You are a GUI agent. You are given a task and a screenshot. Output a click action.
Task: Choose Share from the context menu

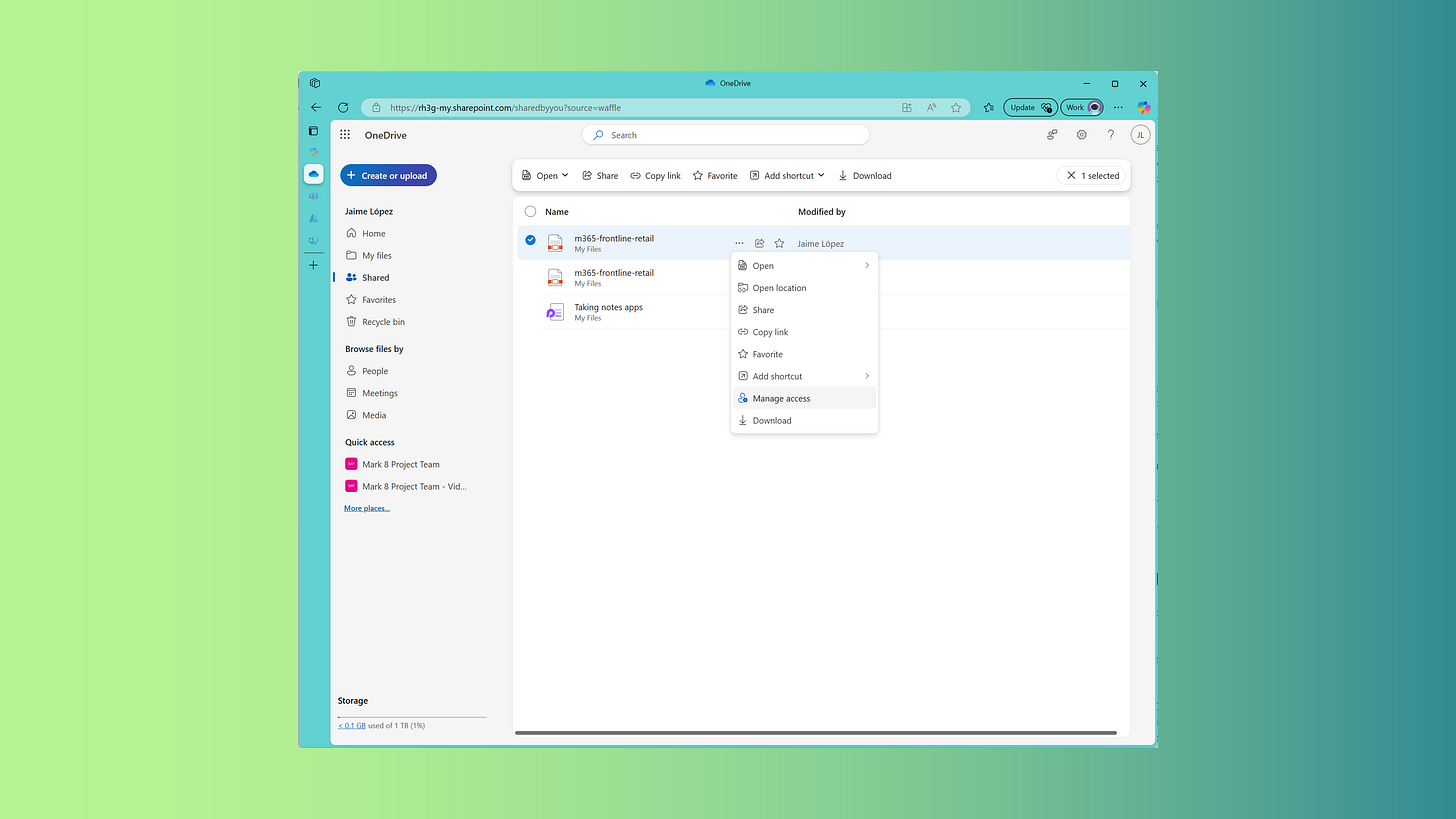click(804, 310)
